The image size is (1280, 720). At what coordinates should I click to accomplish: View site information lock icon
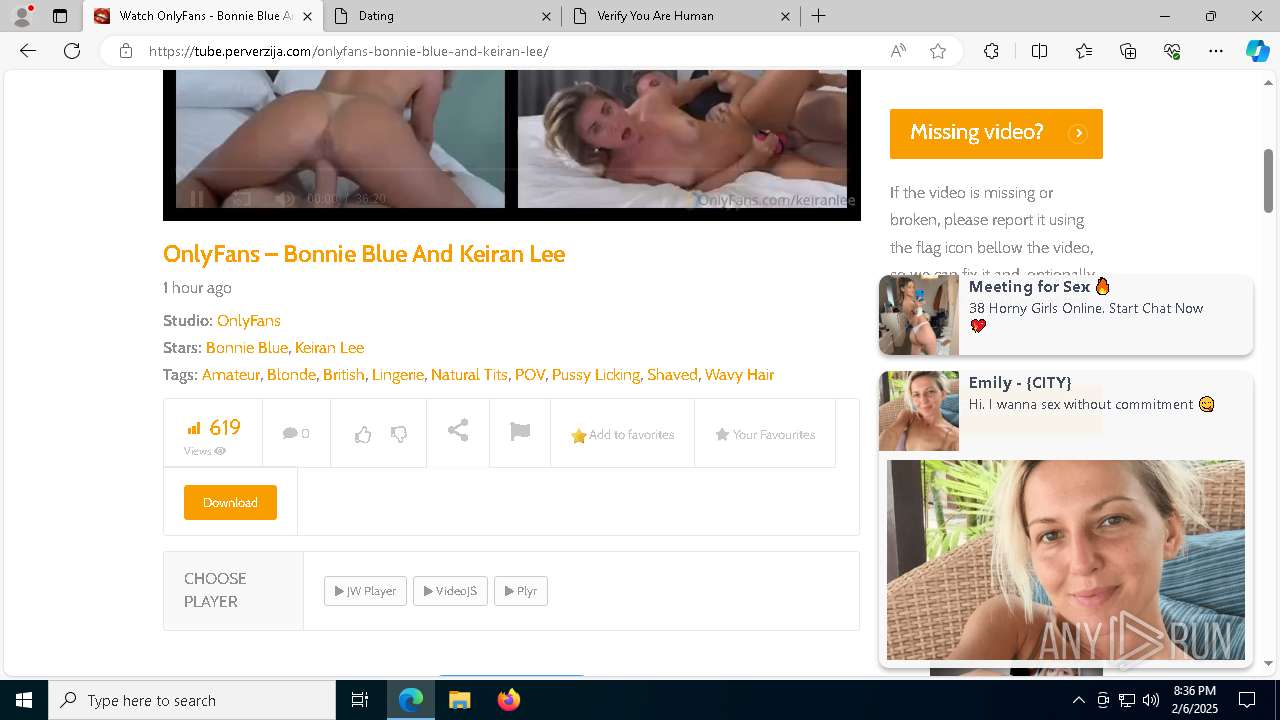click(125, 51)
